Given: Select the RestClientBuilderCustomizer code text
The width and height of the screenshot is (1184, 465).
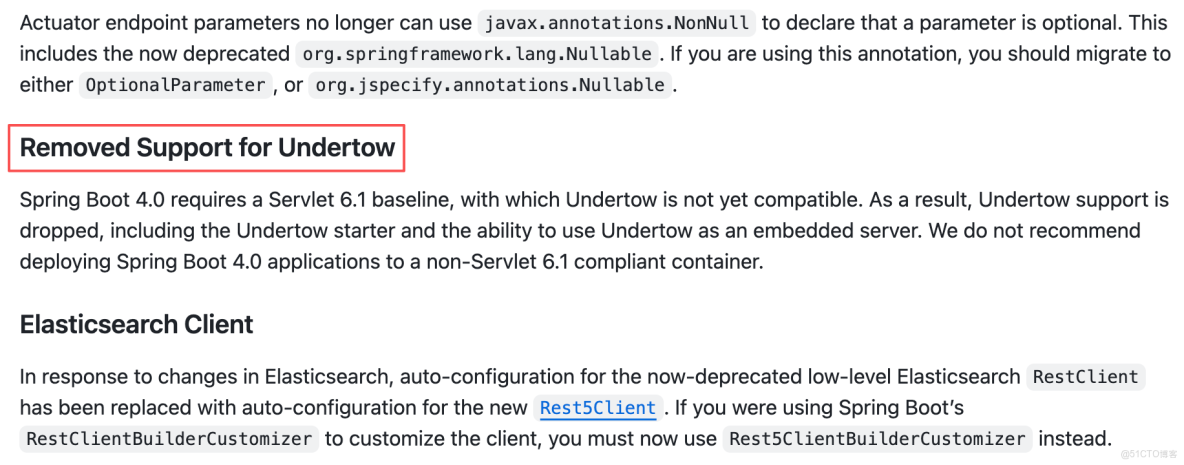Looking at the screenshot, I should (x=171, y=439).
